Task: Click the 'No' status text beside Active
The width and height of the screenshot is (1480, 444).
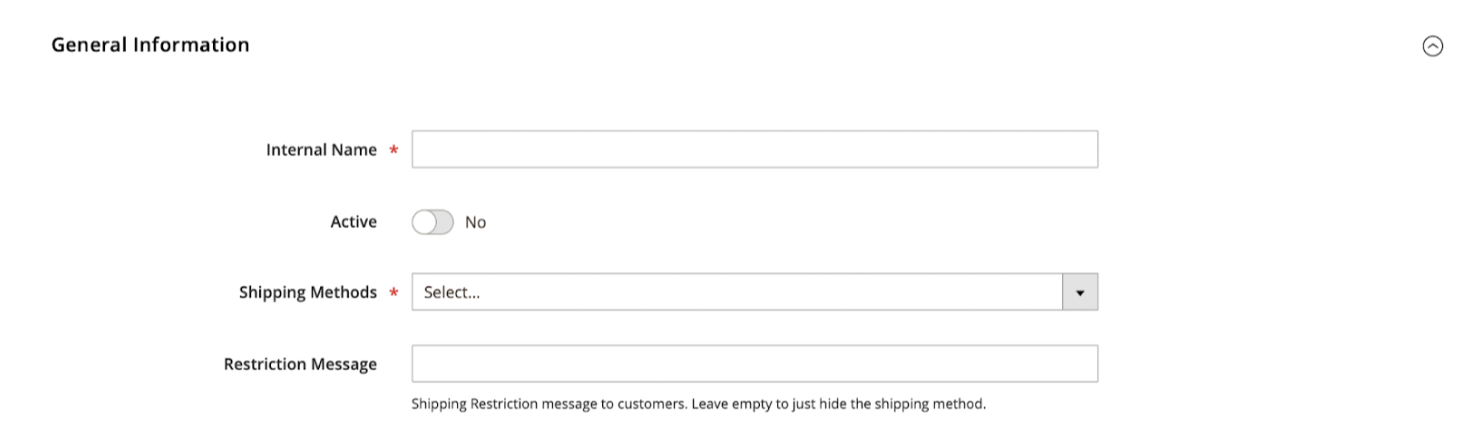Action: click(475, 222)
